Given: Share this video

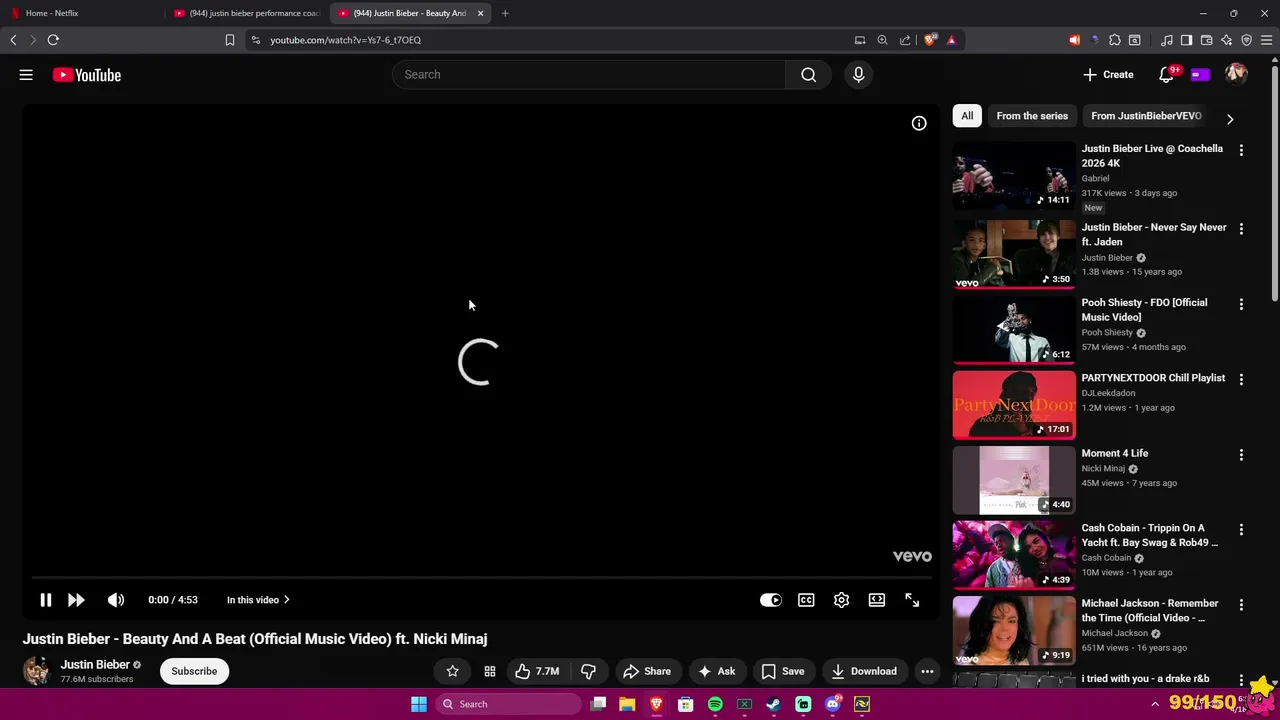Looking at the screenshot, I should [647, 671].
